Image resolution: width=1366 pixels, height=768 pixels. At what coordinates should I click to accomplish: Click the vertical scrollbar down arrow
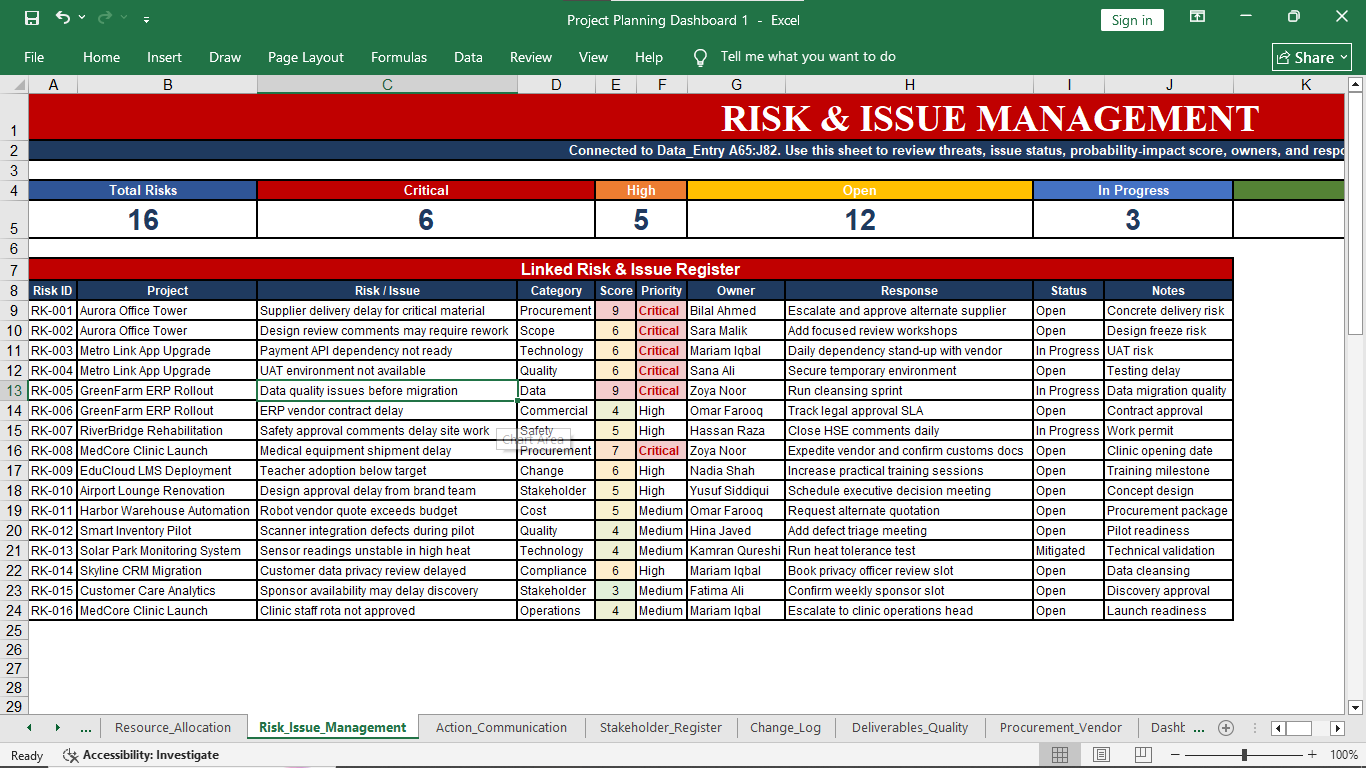pyautogui.click(x=1356, y=708)
